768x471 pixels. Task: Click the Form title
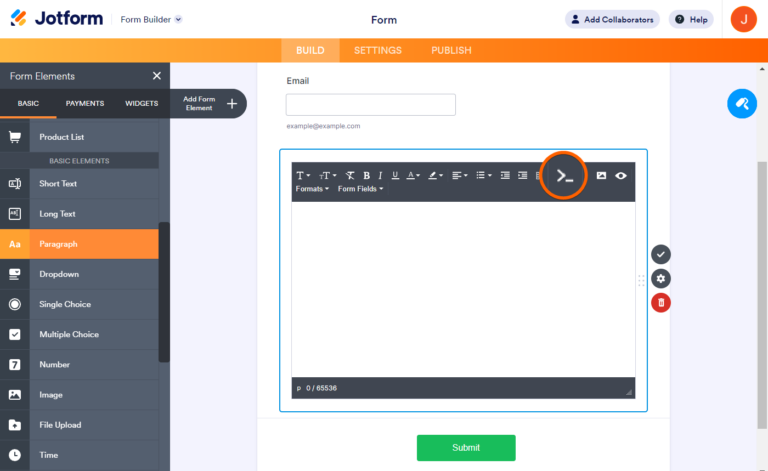tap(384, 20)
